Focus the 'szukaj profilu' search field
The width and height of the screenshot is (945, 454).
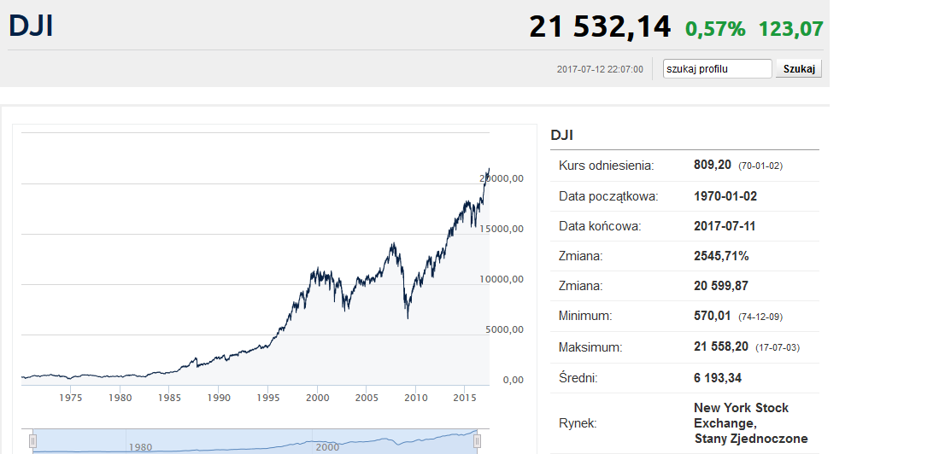717,69
